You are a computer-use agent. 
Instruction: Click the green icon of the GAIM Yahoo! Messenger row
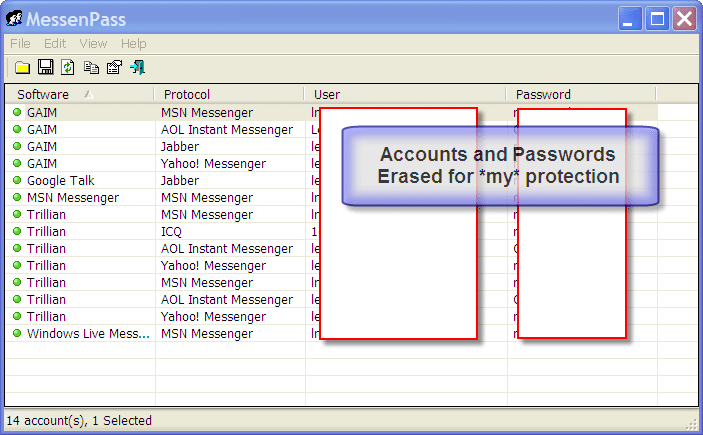tap(17, 163)
